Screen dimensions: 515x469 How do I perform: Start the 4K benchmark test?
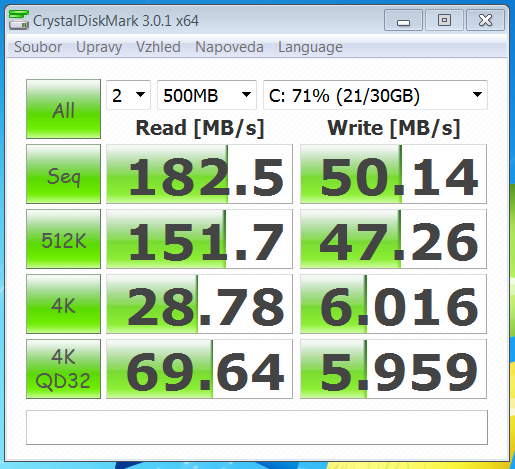click(63, 304)
